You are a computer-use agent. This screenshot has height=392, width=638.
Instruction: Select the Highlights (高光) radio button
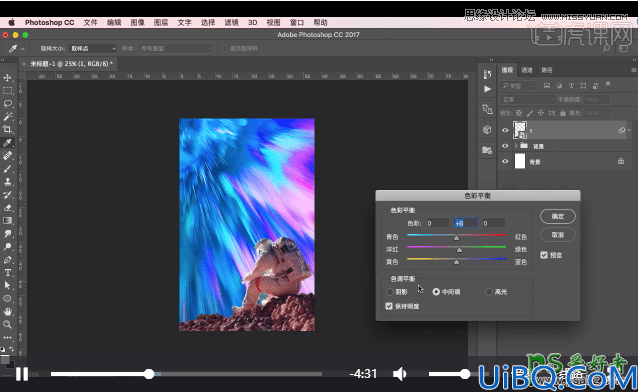click(x=489, y=292)
